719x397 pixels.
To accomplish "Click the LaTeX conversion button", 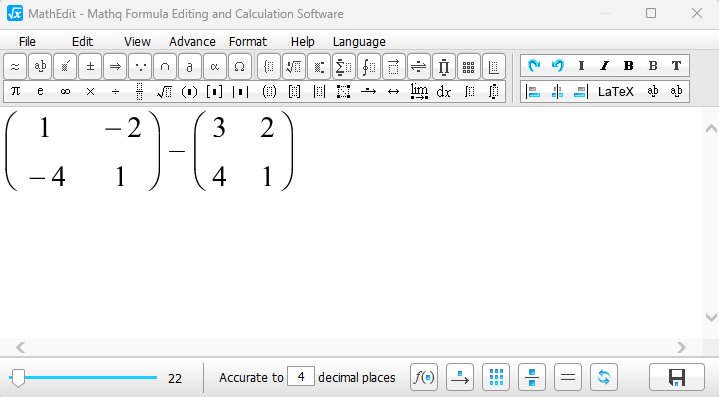I will coord(616,92).
